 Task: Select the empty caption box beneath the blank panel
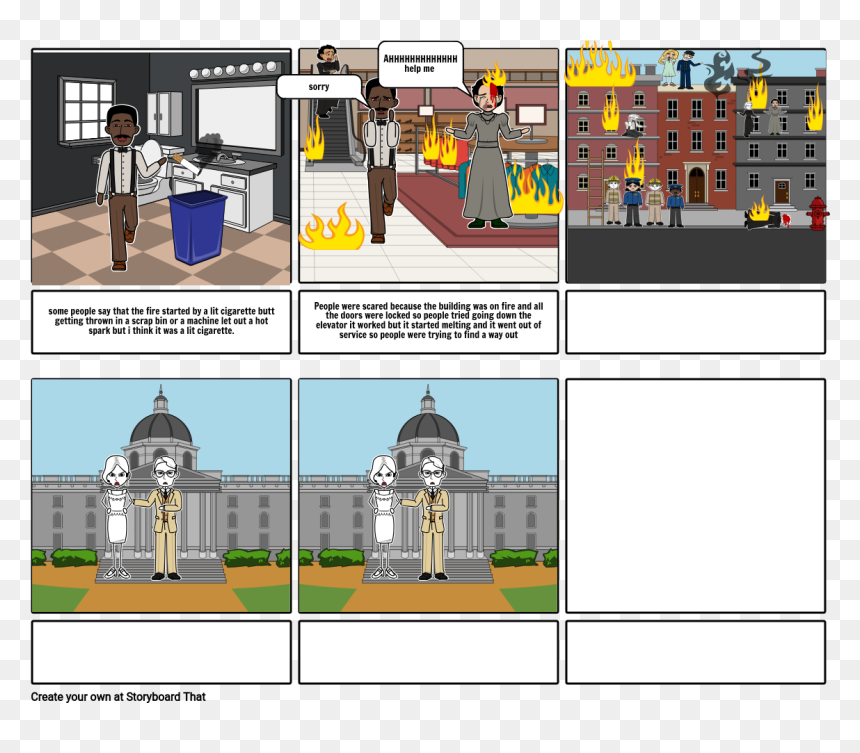(x=695, y=652)
